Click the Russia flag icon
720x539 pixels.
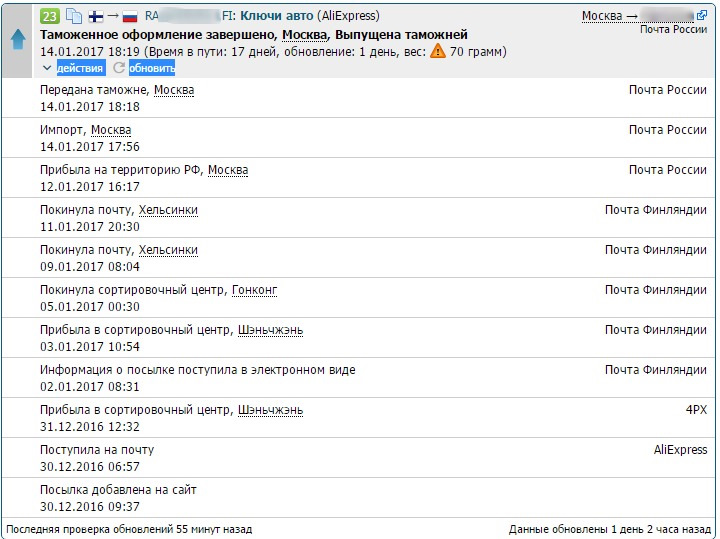(x=129, y=17)
